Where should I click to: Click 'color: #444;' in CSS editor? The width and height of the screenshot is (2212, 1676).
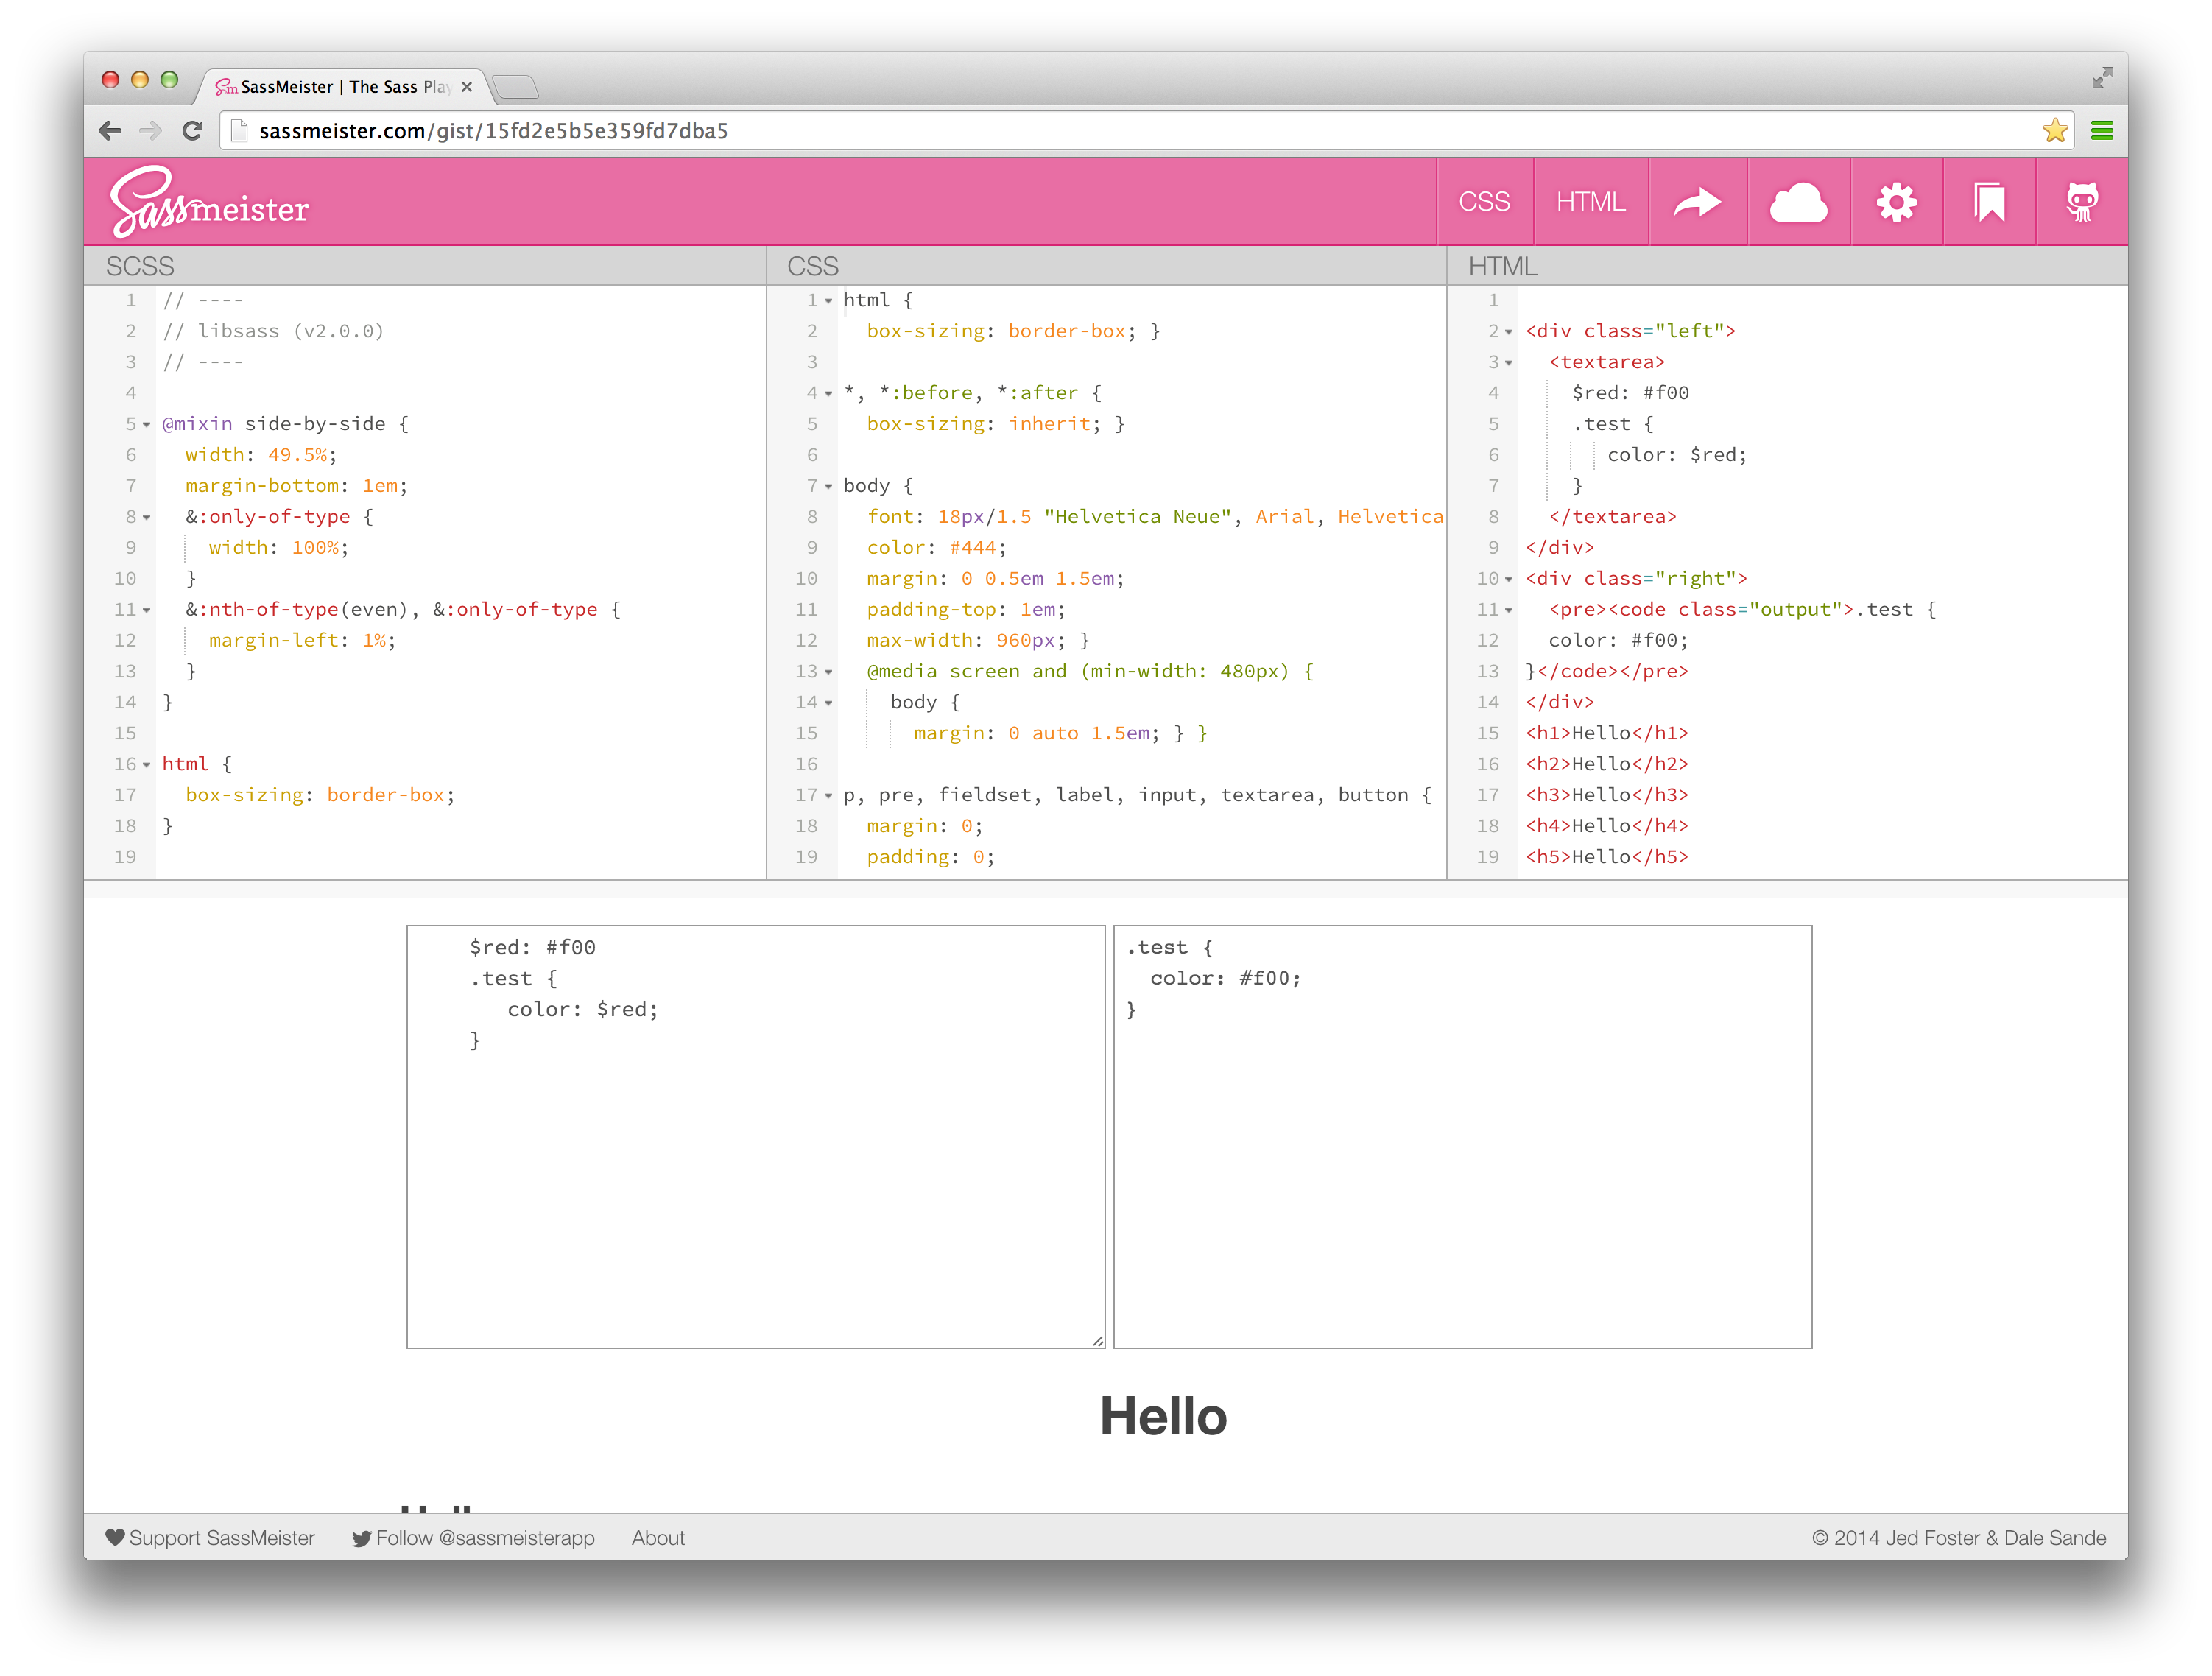click(x=937, y=548)
